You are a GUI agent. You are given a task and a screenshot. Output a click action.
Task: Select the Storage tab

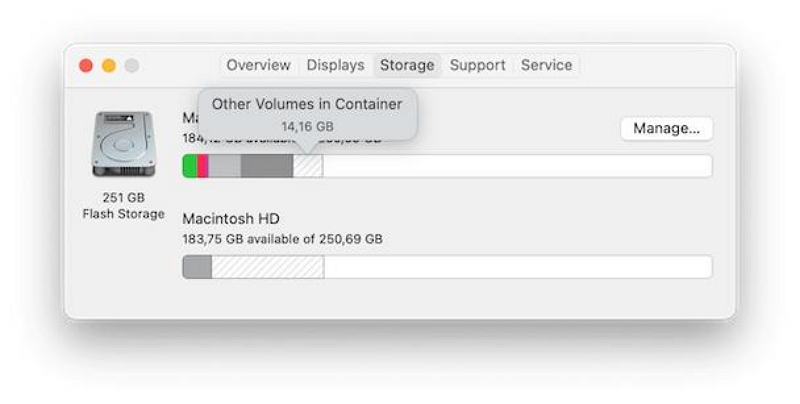[x=407, y=65]
